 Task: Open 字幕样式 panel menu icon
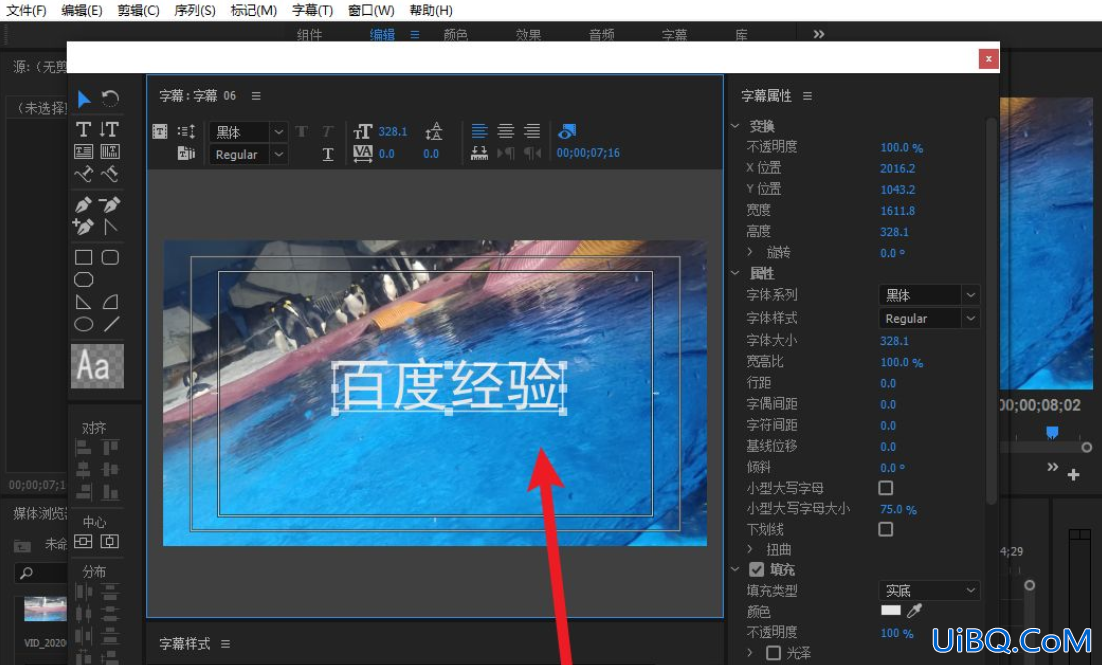click(226, 643)
